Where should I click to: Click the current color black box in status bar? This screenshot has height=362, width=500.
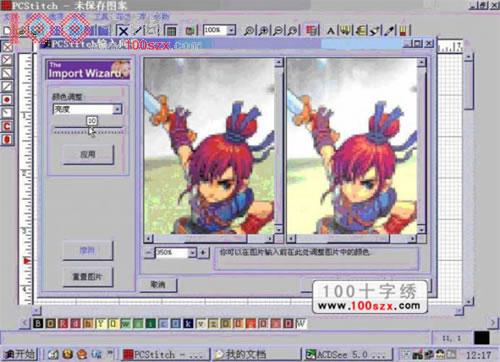point(482,338)
